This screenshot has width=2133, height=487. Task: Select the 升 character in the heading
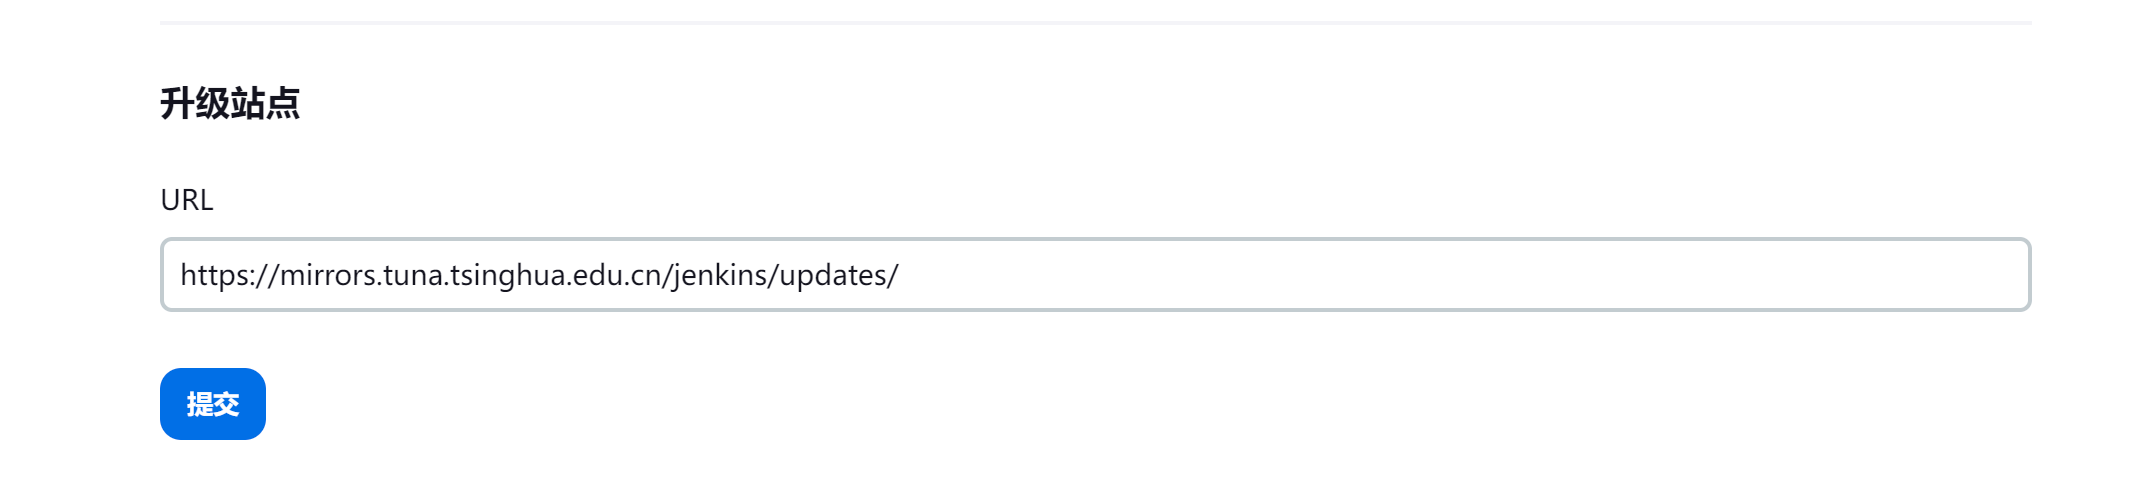click(177, 104)
